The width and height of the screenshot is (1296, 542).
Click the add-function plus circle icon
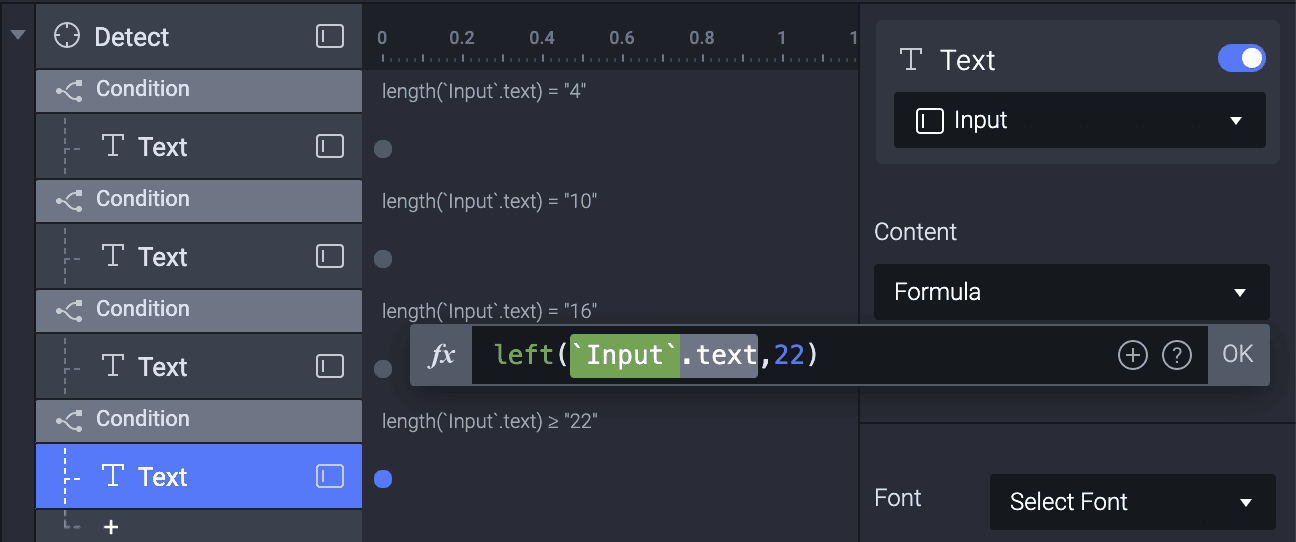pos(1132,355)
